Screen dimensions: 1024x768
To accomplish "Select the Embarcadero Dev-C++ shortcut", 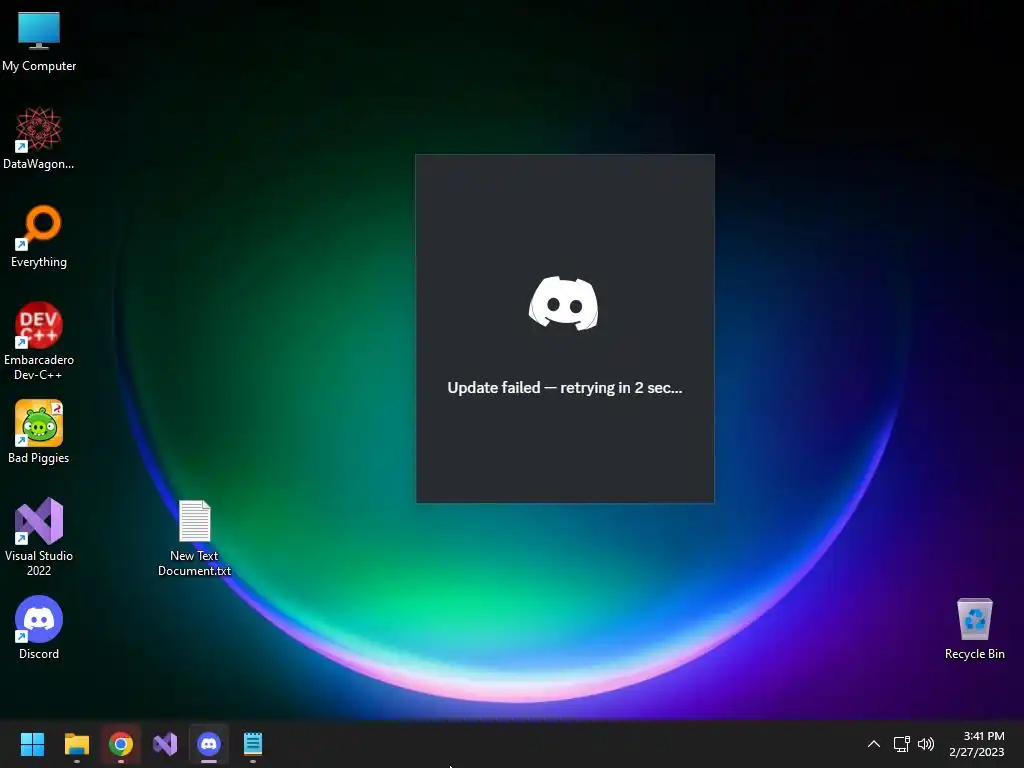I will [x=39, y=341].
